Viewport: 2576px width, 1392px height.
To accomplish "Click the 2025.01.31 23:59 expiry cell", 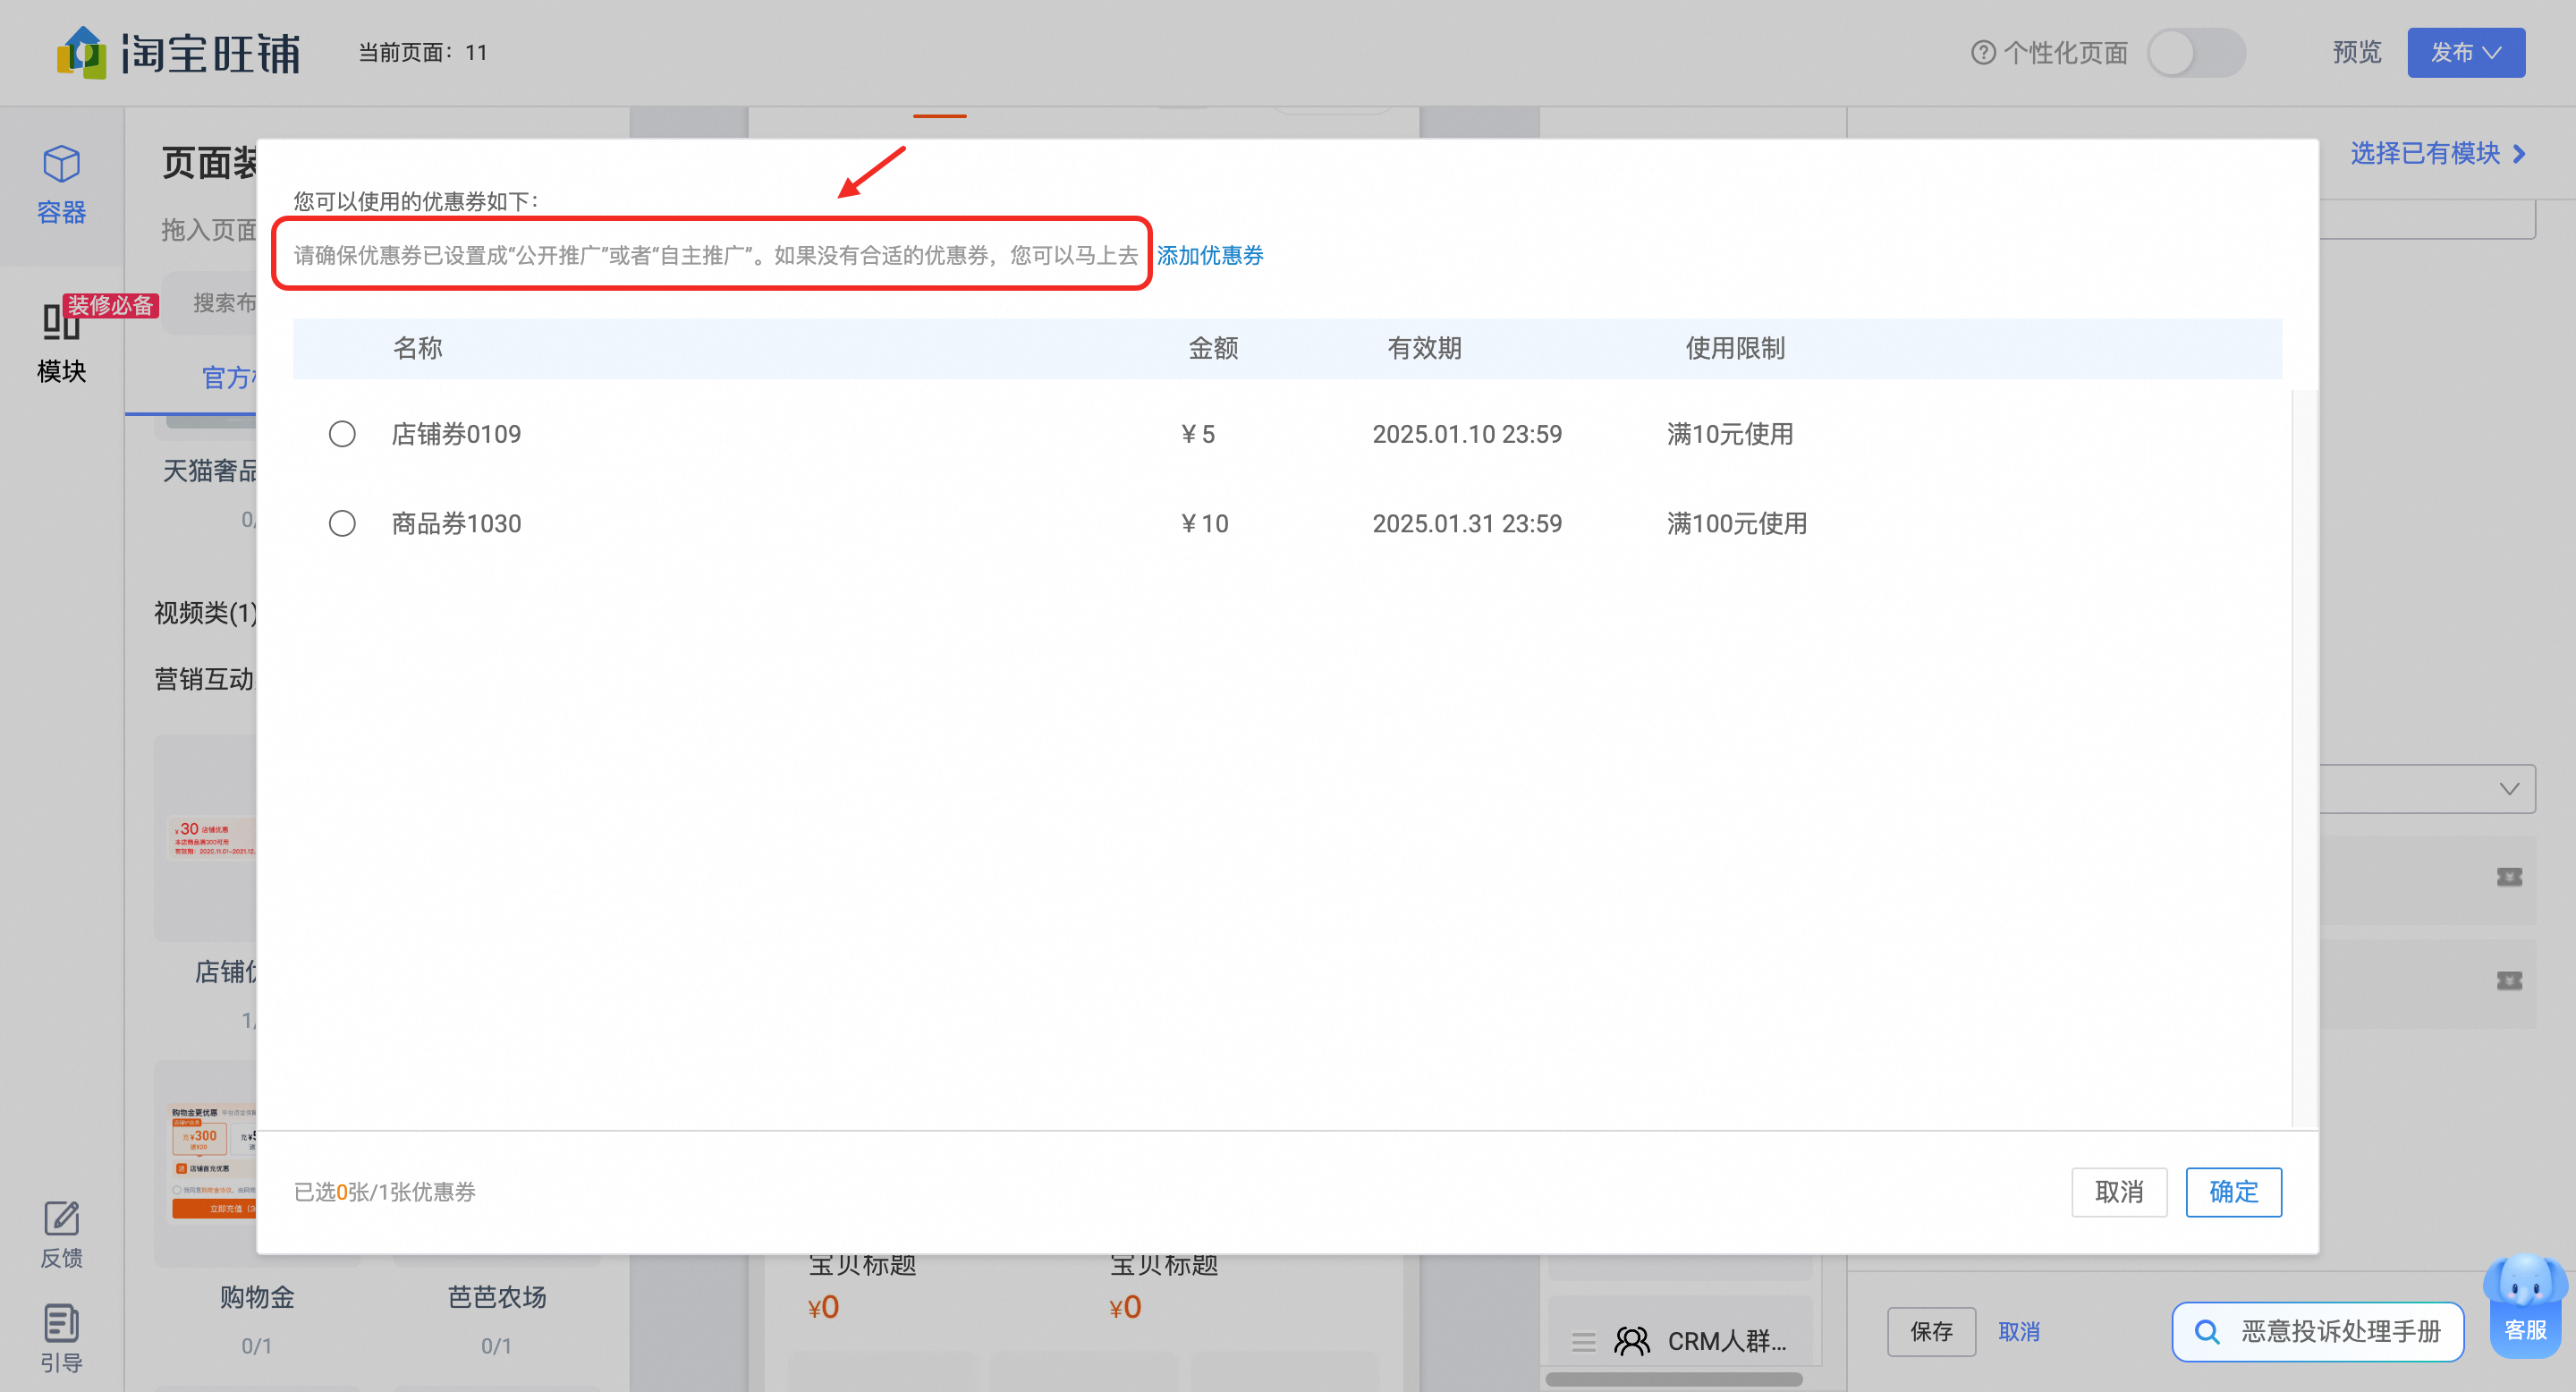I will 1467,523.
